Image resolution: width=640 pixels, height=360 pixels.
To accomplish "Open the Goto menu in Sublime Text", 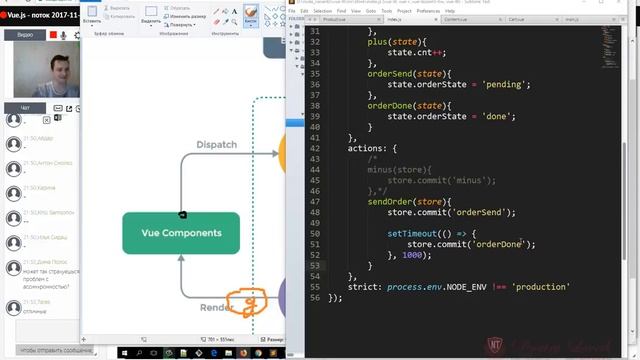I will coord(371,11).
